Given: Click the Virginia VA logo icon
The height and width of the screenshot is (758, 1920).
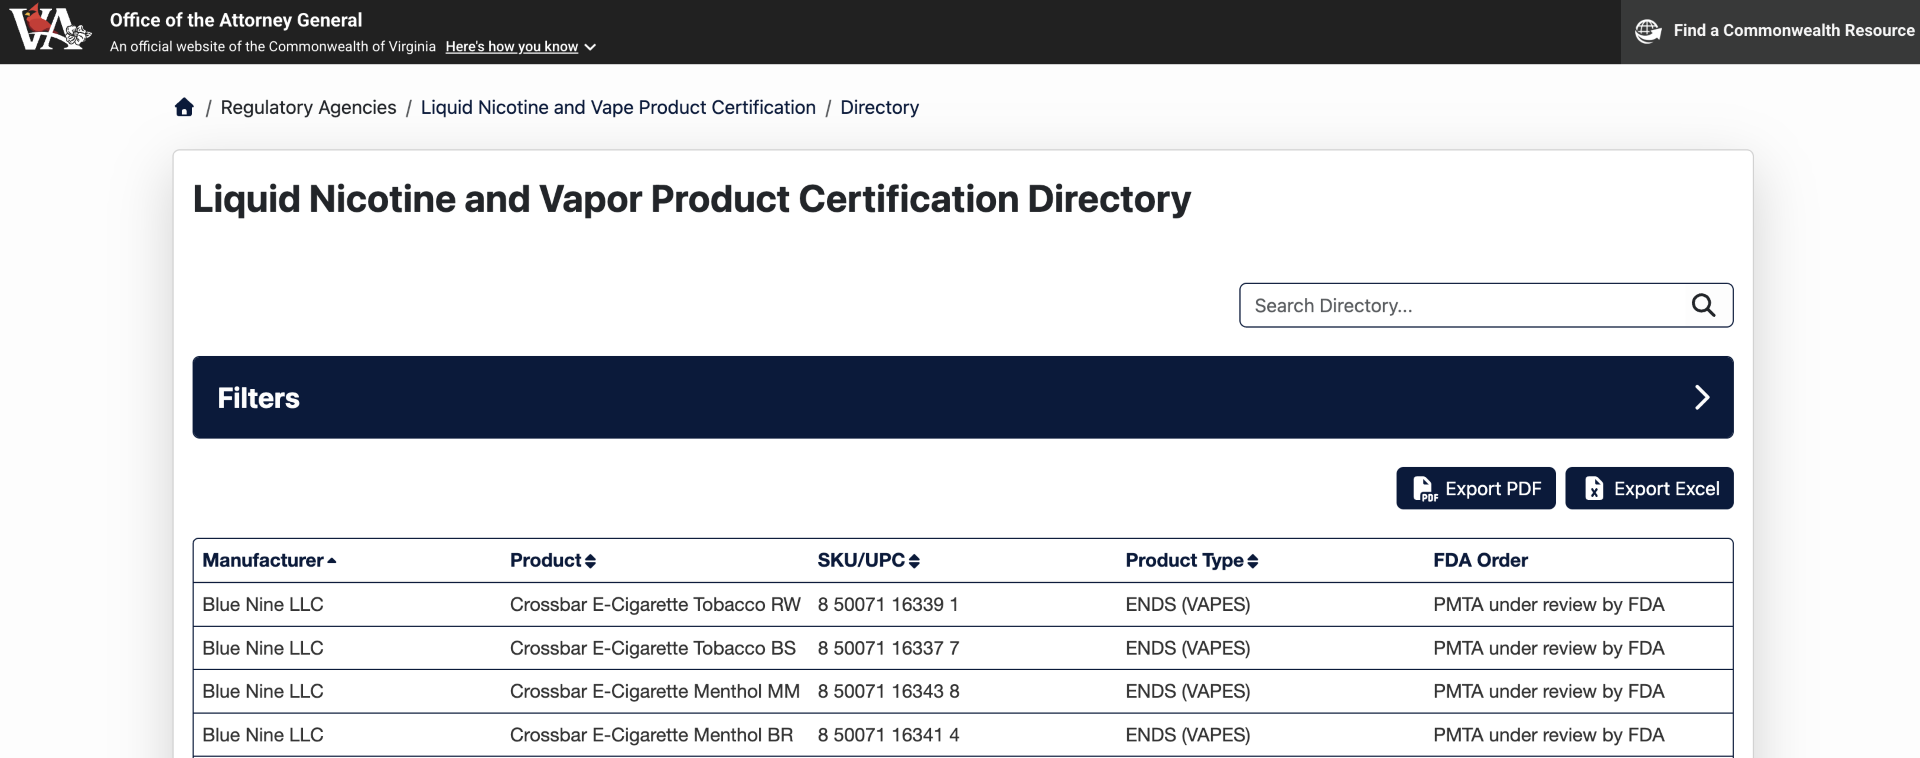Looking at the screenshot, I should coord(50,27).
